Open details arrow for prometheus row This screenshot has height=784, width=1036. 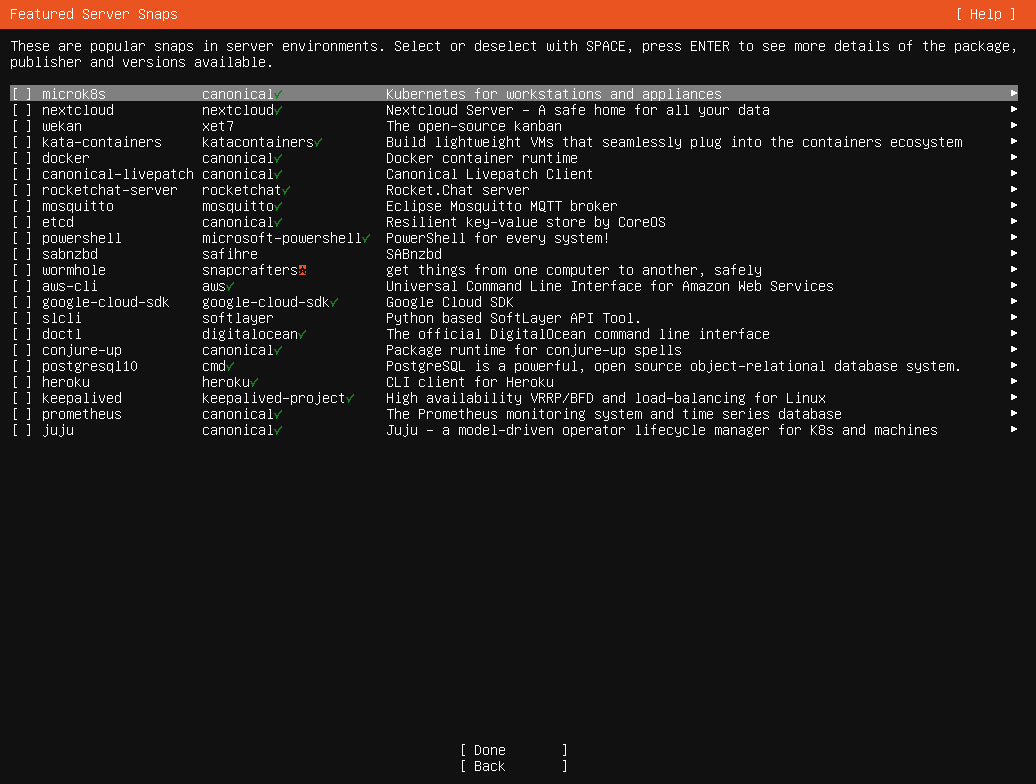point(1014,413)
